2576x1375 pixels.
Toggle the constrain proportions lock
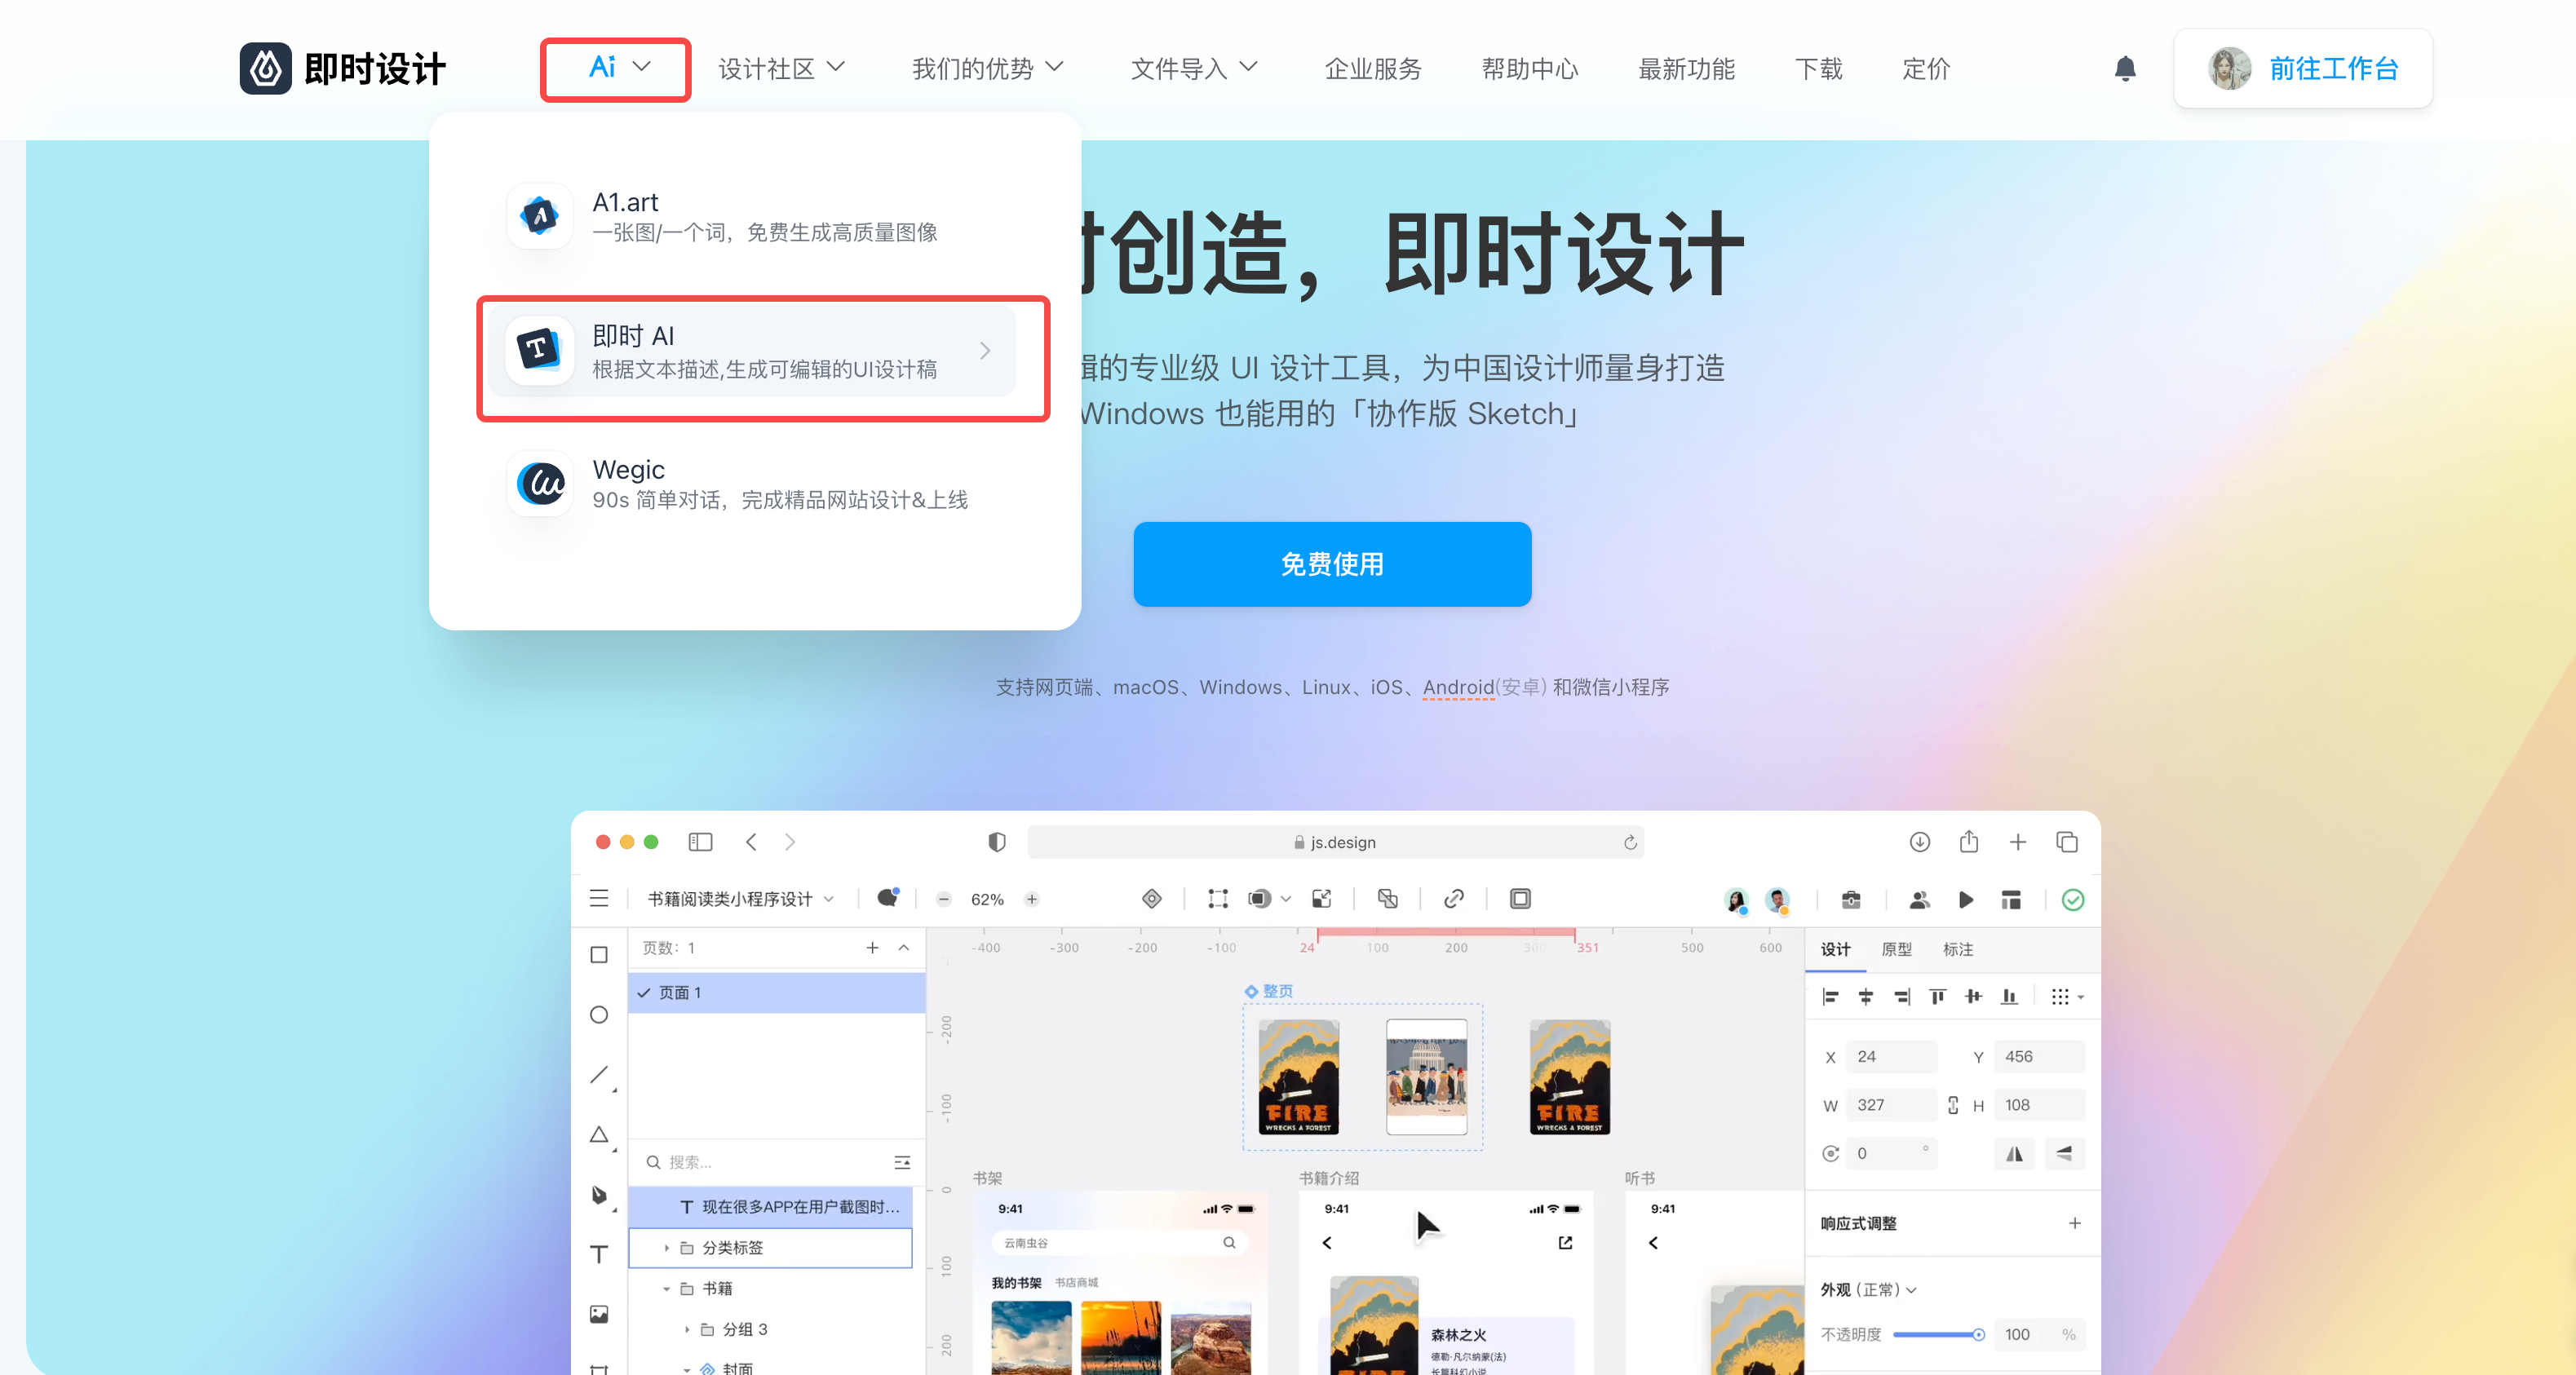click(x=1953, y=1104)
